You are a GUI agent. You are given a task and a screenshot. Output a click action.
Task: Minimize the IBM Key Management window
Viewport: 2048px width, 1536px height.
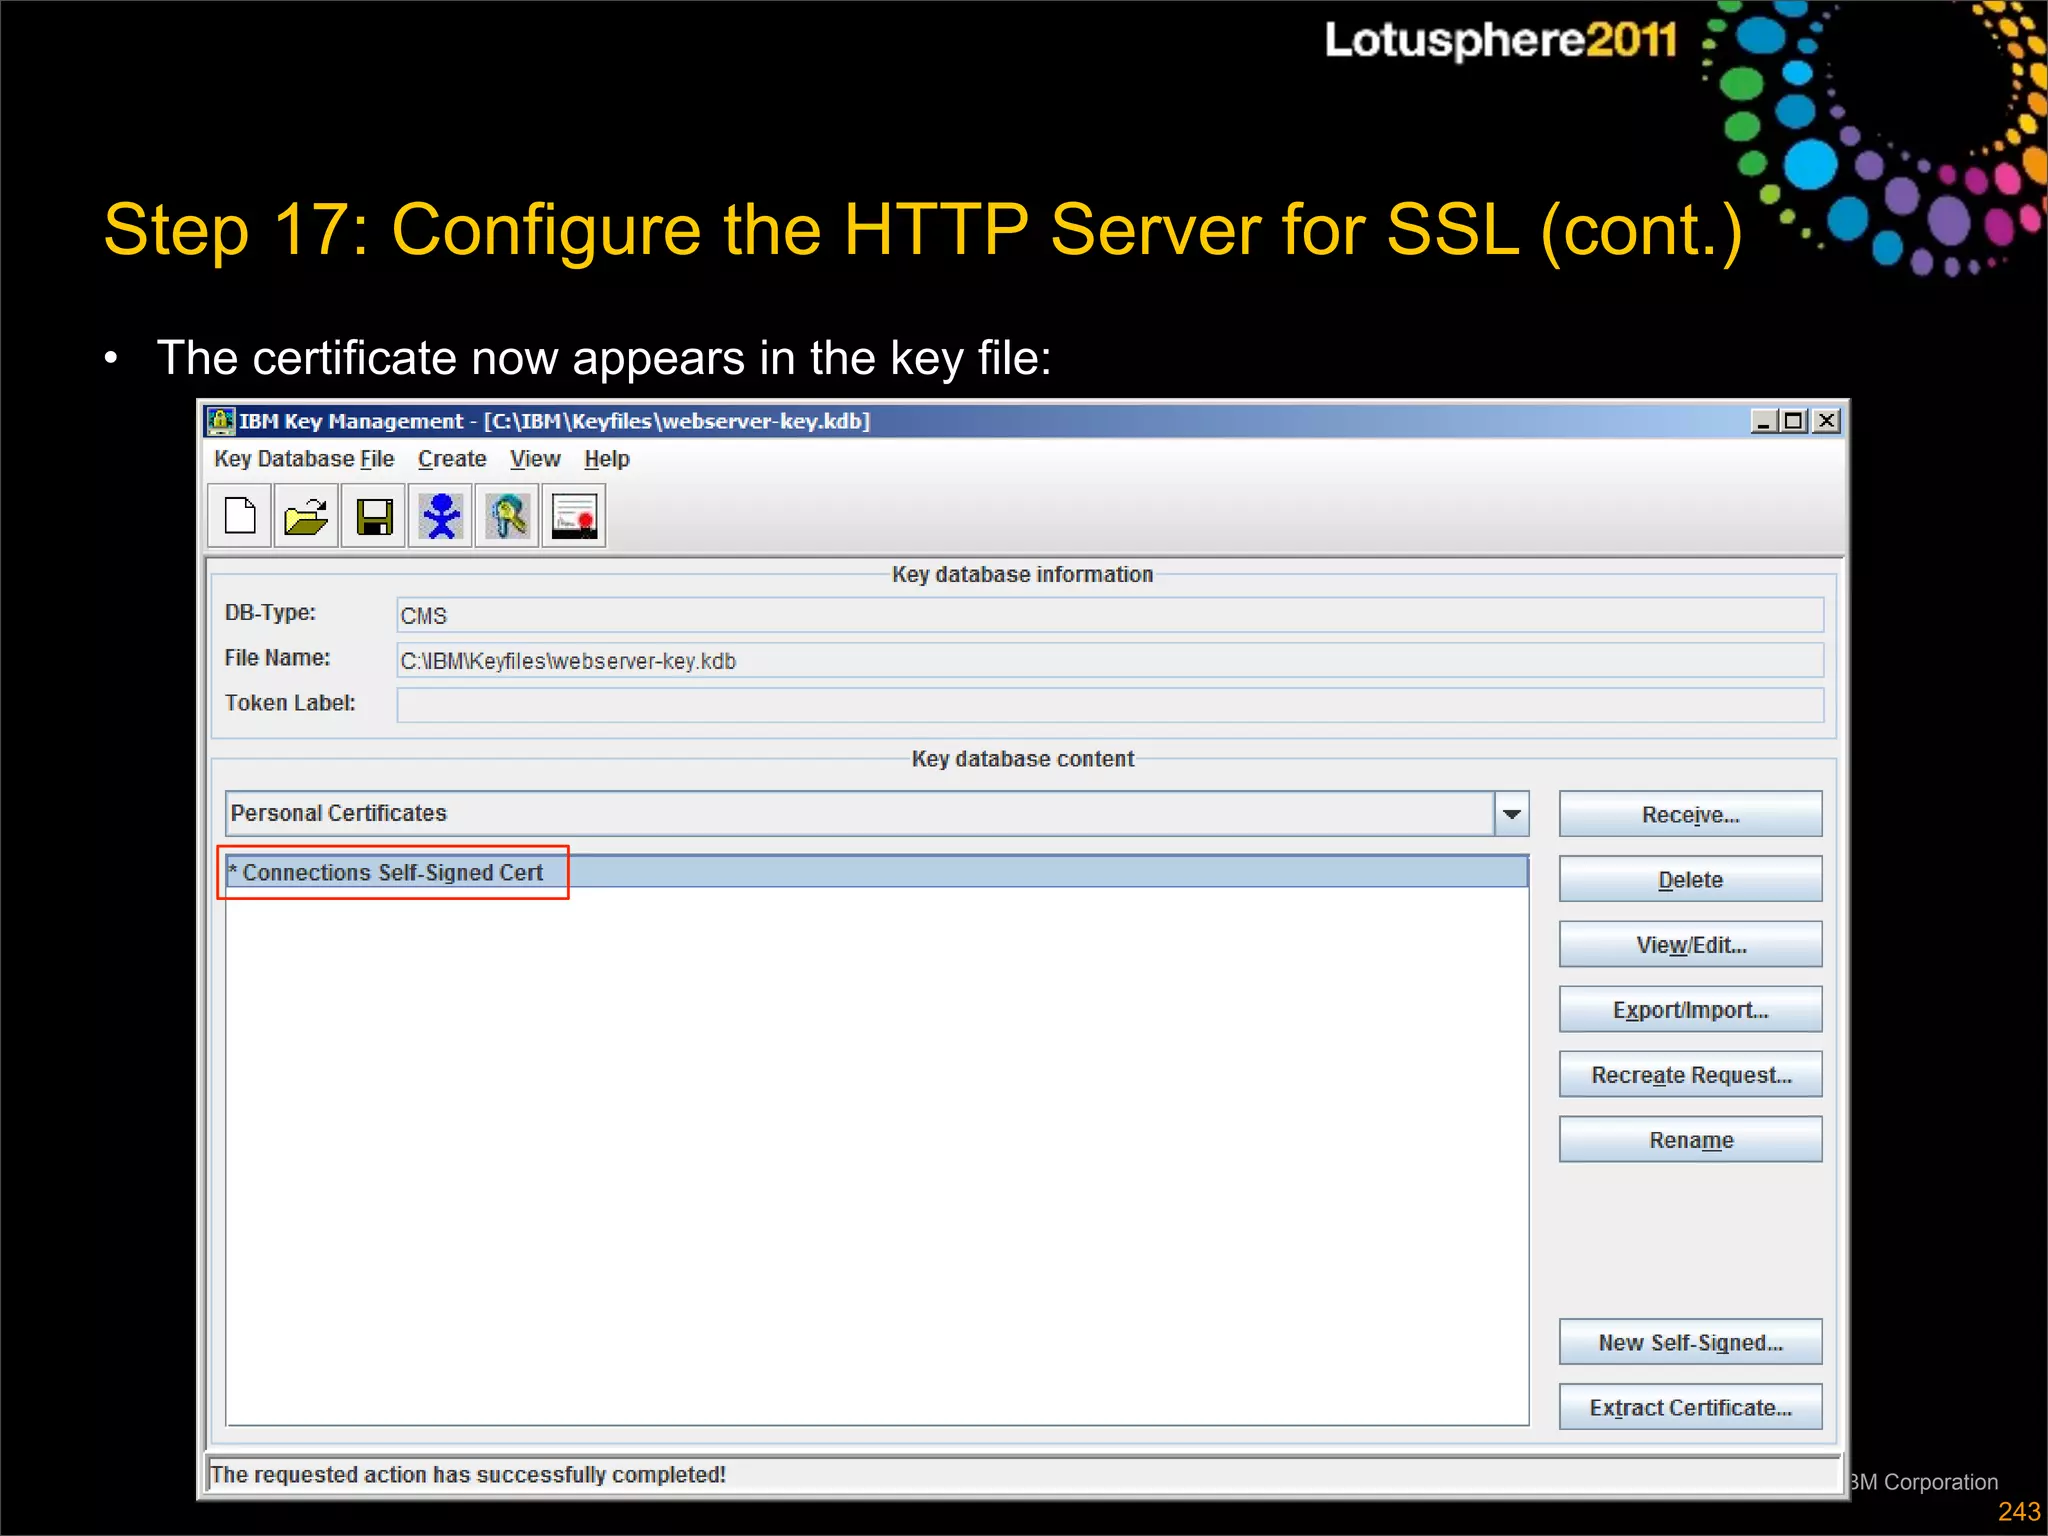click(1763, 421)
